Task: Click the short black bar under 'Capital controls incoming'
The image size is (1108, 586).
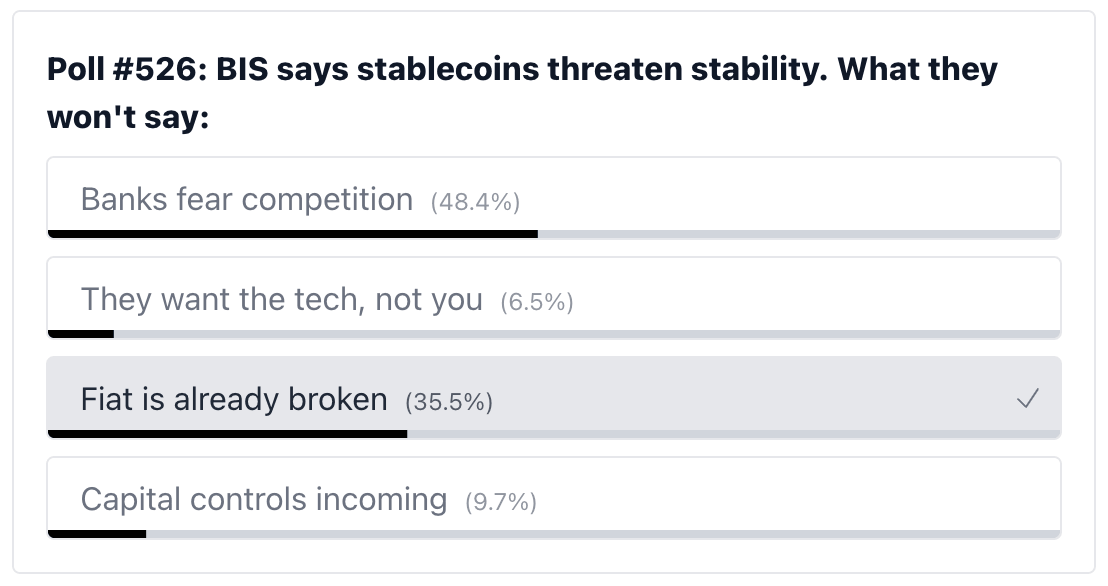Action: [97, 534]
